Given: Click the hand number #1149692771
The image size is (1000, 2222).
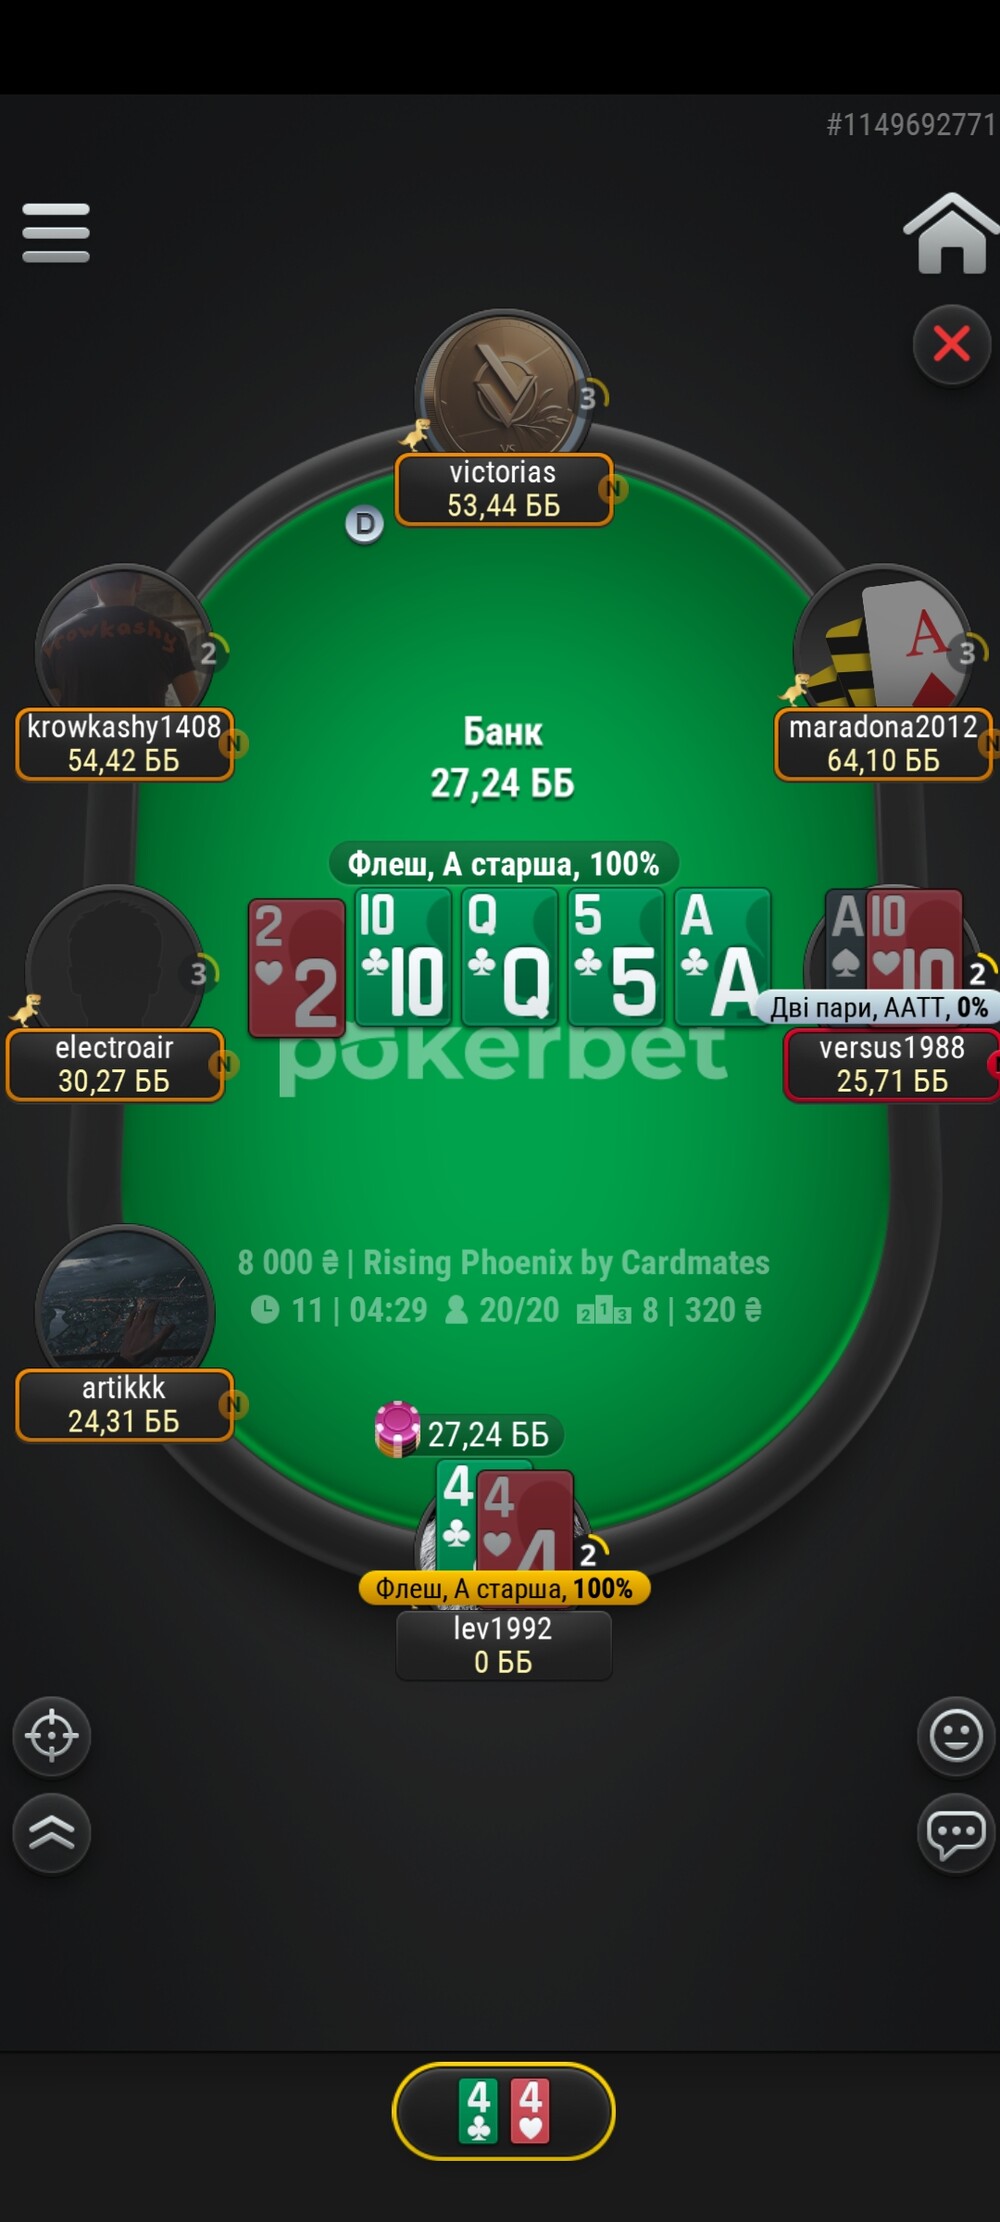Looking at the screenshot, I should click(911, 124).
